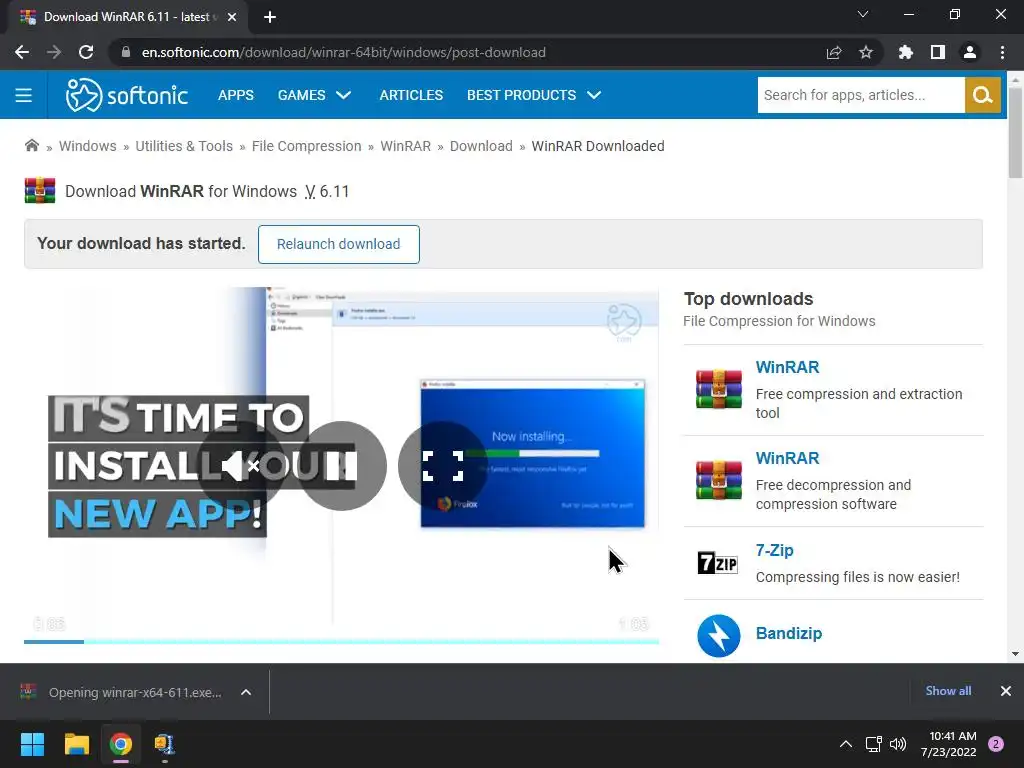The image size is (1024, 768).
Task: Bookmark this page with the star icon
Action: pyautogui.click(x=866, y=52)
